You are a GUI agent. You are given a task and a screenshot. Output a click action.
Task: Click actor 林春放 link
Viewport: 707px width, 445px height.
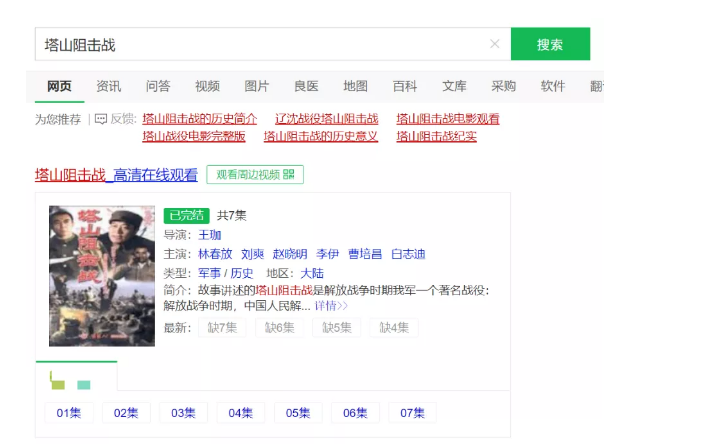pos(214,254)
